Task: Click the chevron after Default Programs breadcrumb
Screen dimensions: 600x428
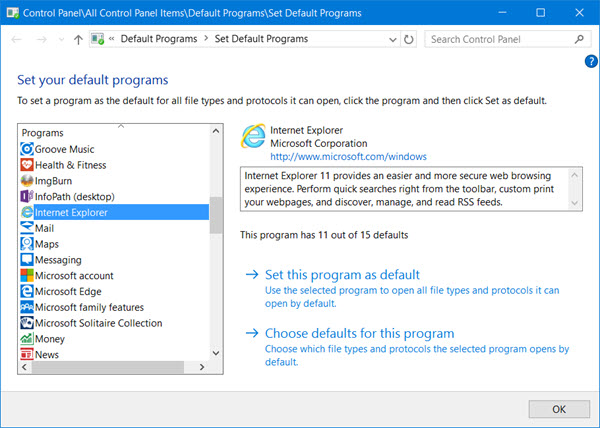Action: point(206,39)
